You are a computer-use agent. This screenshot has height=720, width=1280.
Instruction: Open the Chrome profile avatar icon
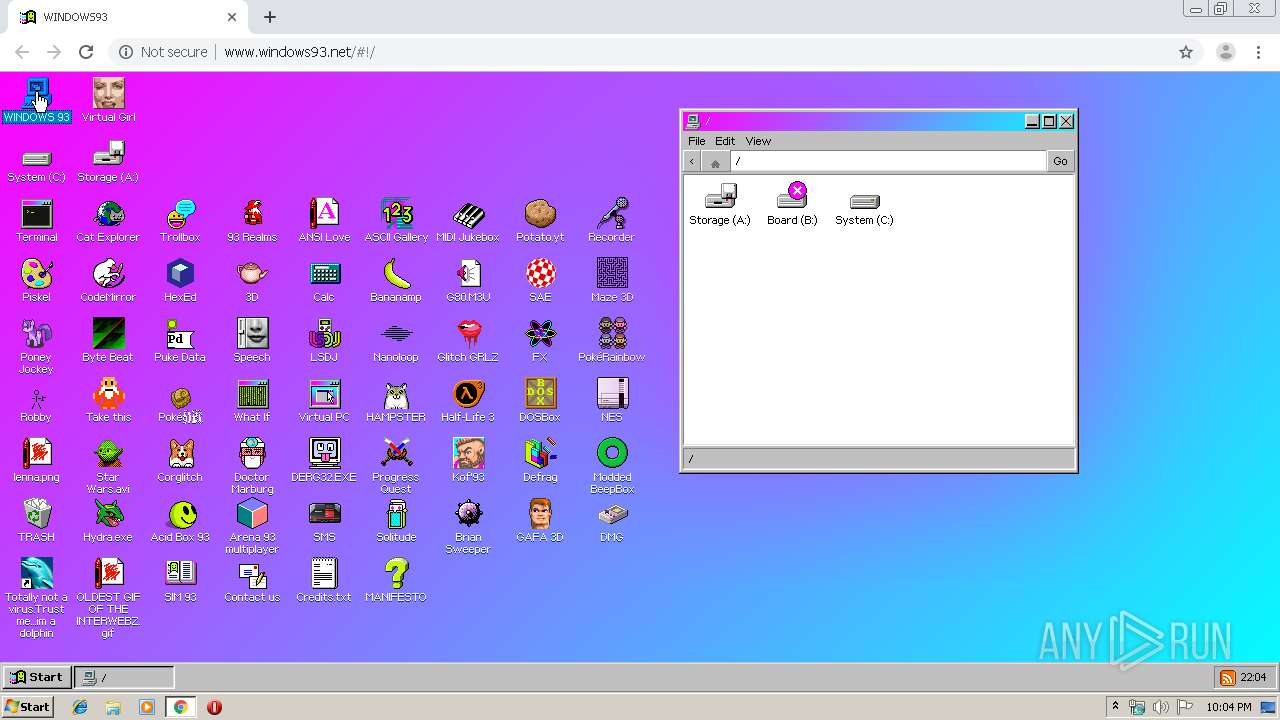coord(1226,52)
